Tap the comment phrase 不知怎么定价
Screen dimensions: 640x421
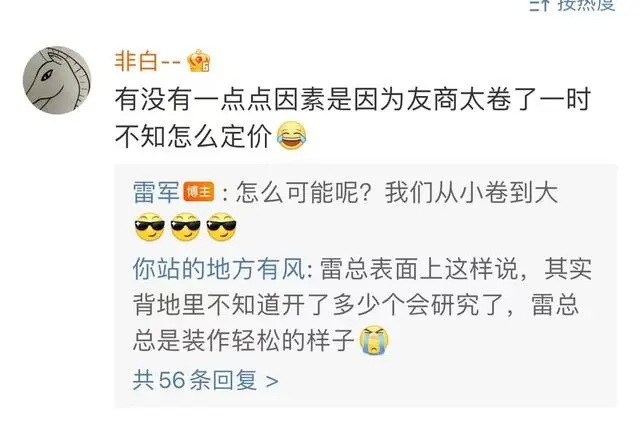click(193, 136)
